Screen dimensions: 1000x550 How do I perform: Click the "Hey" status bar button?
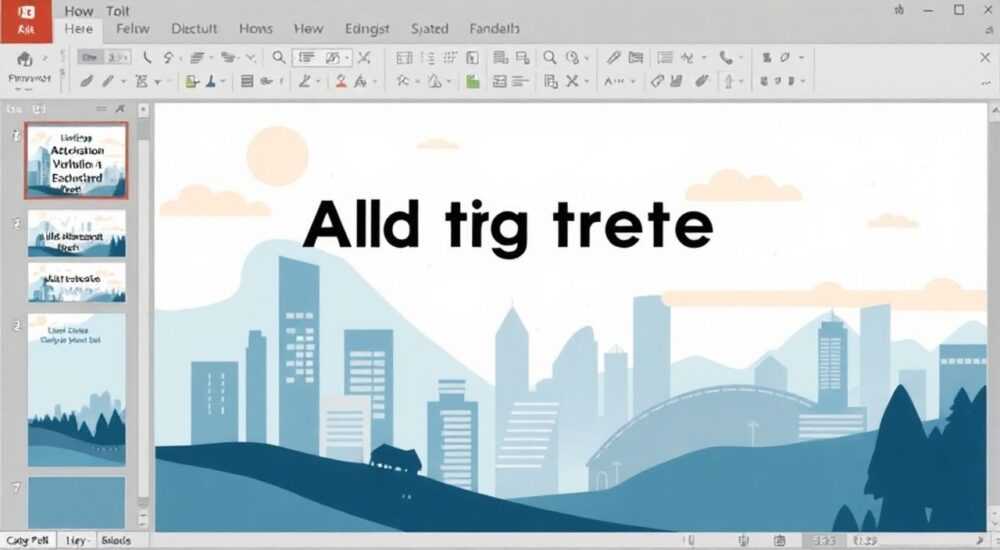coord(76,540)
